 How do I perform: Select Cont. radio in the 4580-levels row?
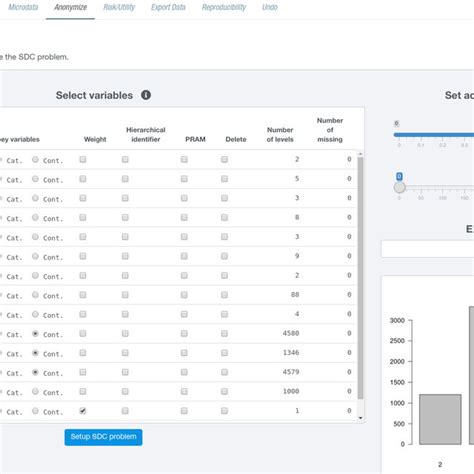pyautogui.click(x=35, y=333)
